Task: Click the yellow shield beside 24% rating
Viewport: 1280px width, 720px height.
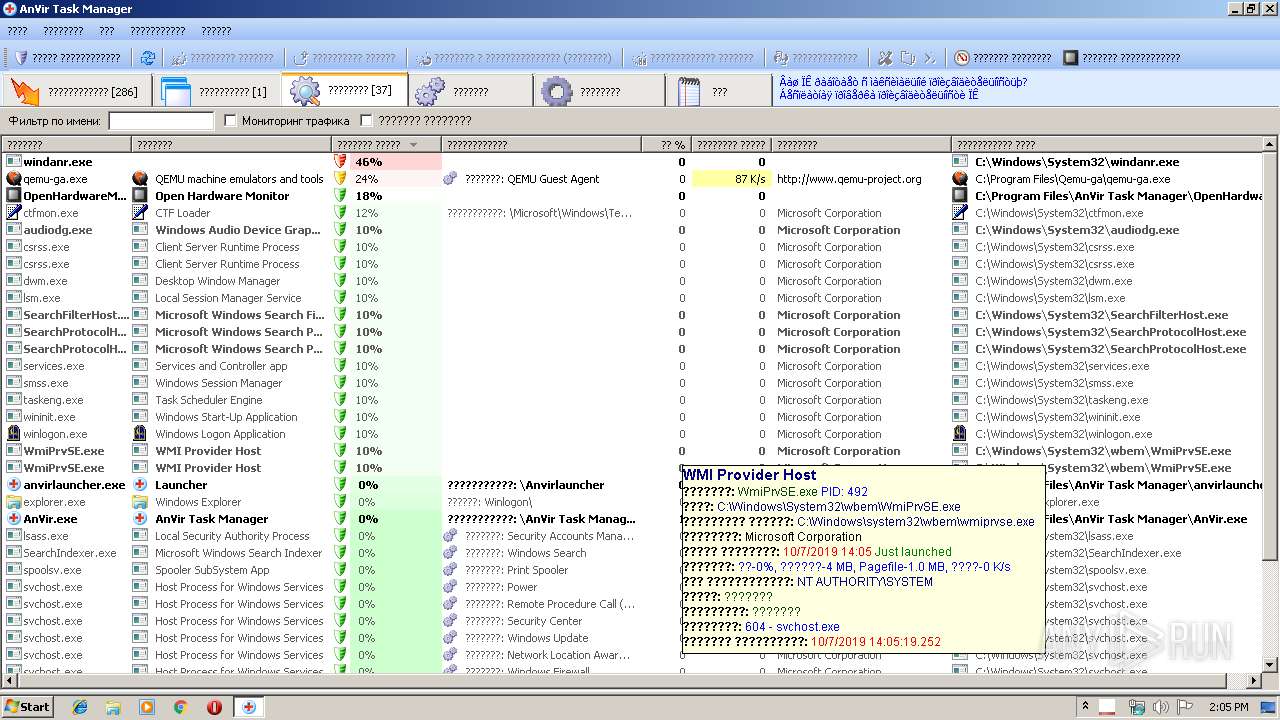Action: pos(340,178)
